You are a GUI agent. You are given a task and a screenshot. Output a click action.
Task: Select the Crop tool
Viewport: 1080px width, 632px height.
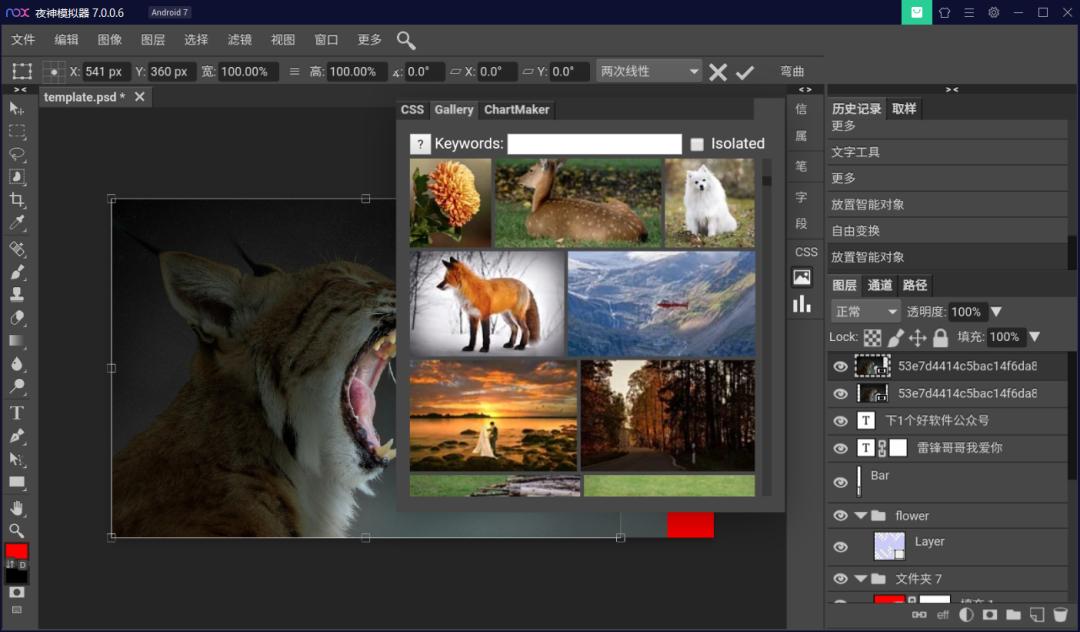pos(14,200)
